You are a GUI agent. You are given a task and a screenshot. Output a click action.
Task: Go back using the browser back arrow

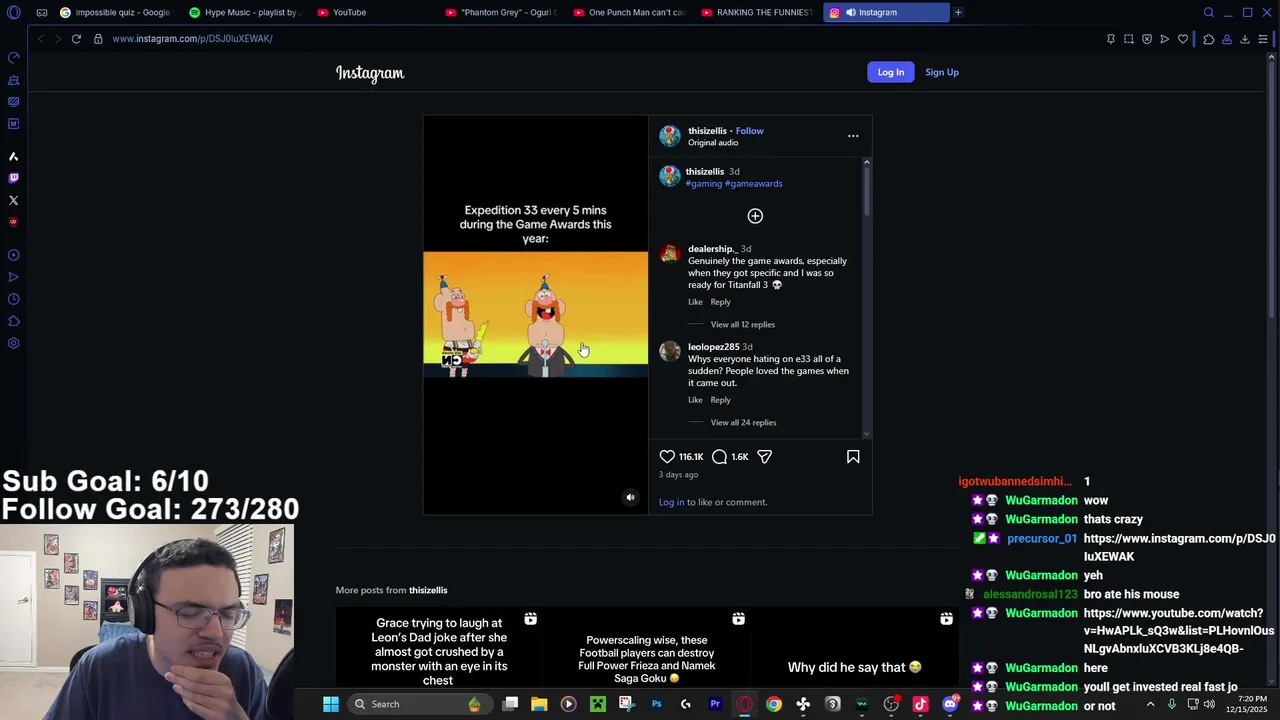pyautogui.click(x=40, y=39)
